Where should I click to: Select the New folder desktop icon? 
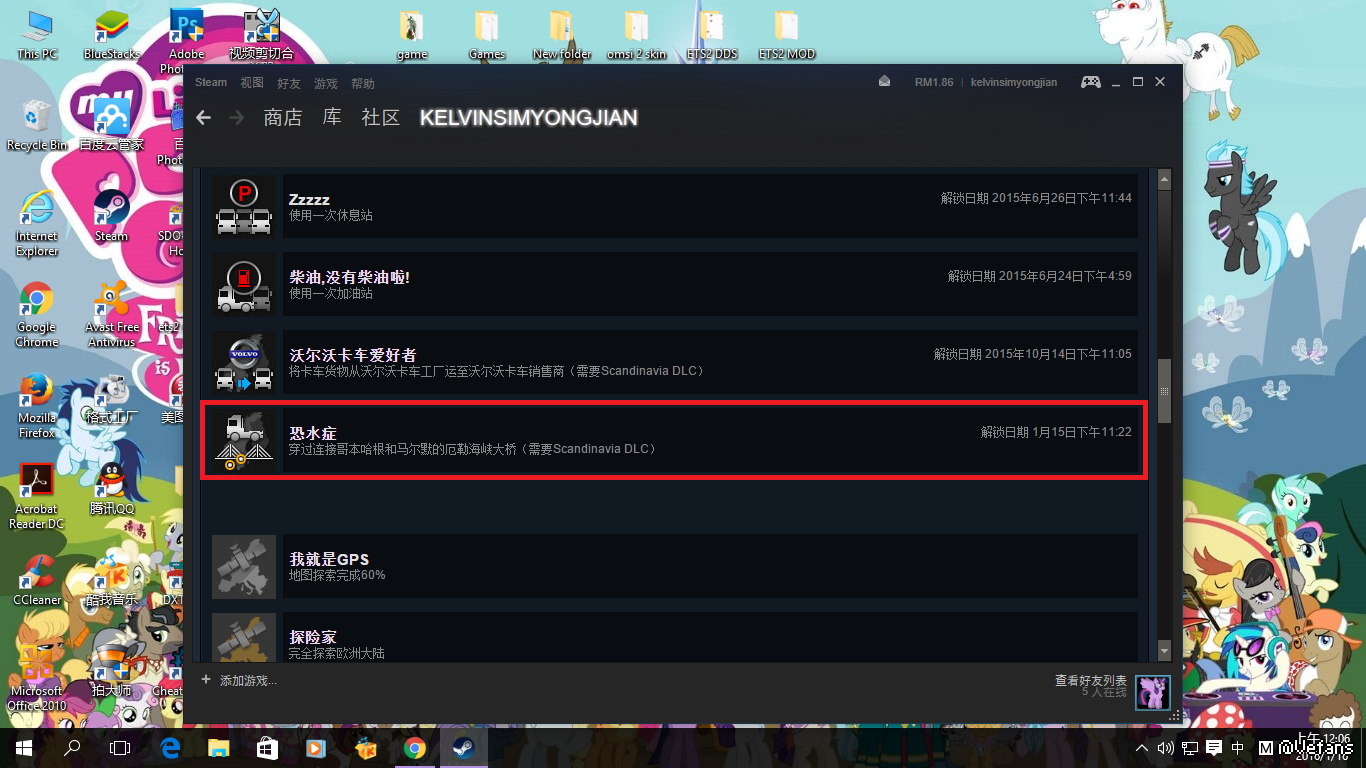pyautogui.click(x=562, y=35)
